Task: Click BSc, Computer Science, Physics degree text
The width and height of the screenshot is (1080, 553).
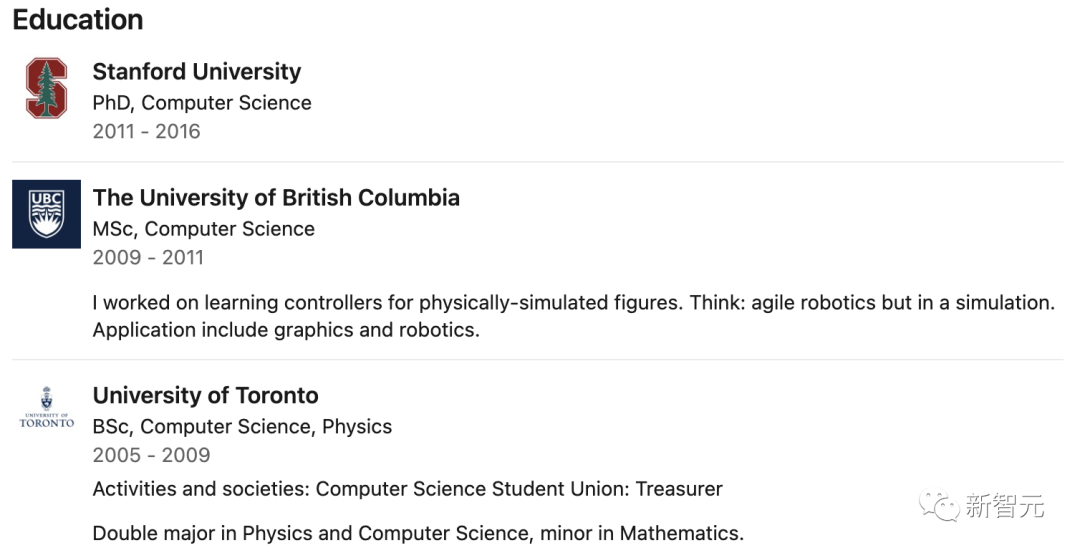Action: [242, 427]
